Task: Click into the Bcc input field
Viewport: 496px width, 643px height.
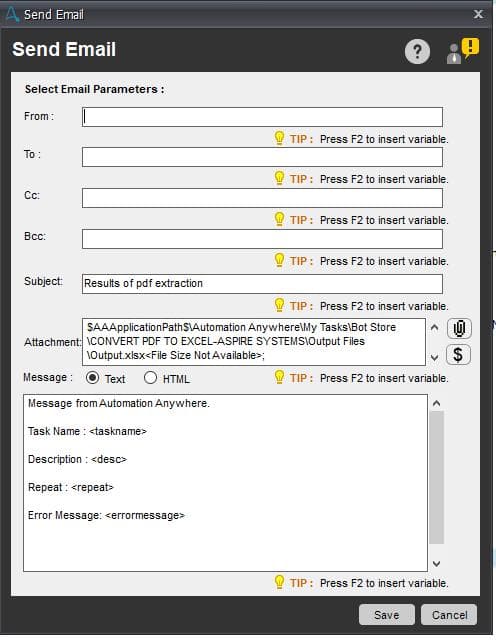Action: (262, 239)
